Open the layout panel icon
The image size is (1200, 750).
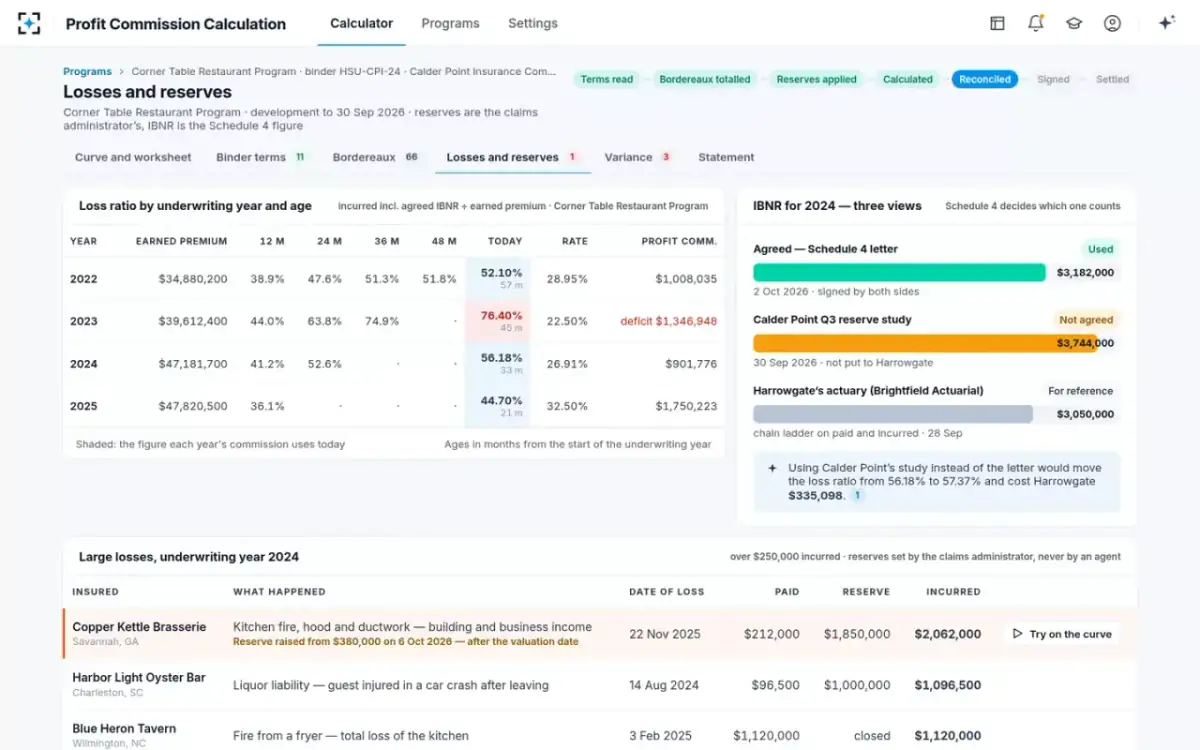[x=997, y=23]
